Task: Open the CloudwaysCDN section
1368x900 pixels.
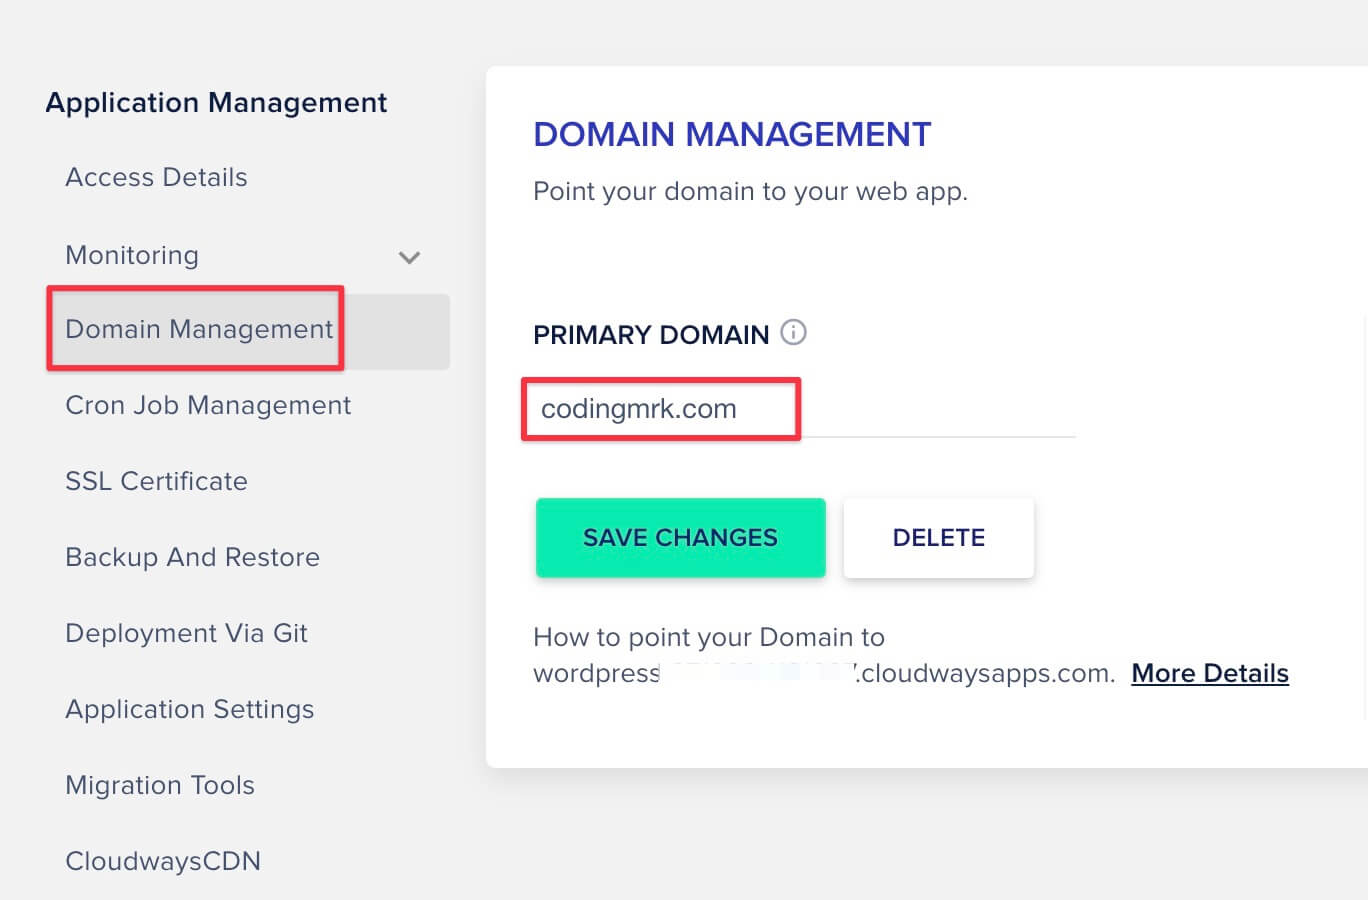Action: (x=163, y=861)
